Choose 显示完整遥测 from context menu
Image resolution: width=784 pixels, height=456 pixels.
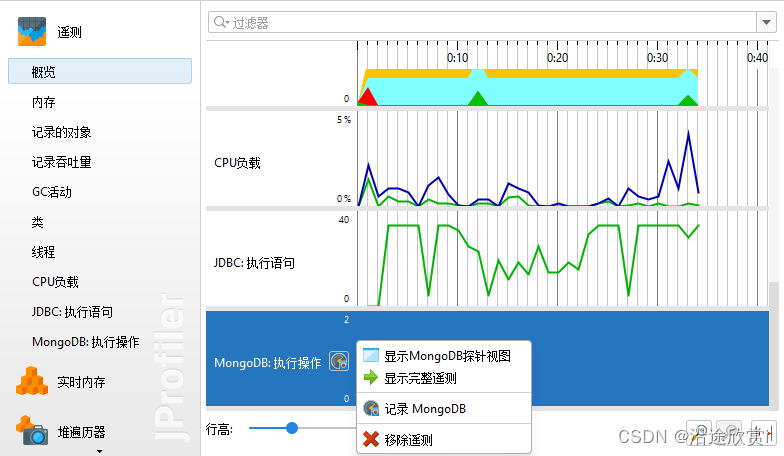tap(444, 378)
